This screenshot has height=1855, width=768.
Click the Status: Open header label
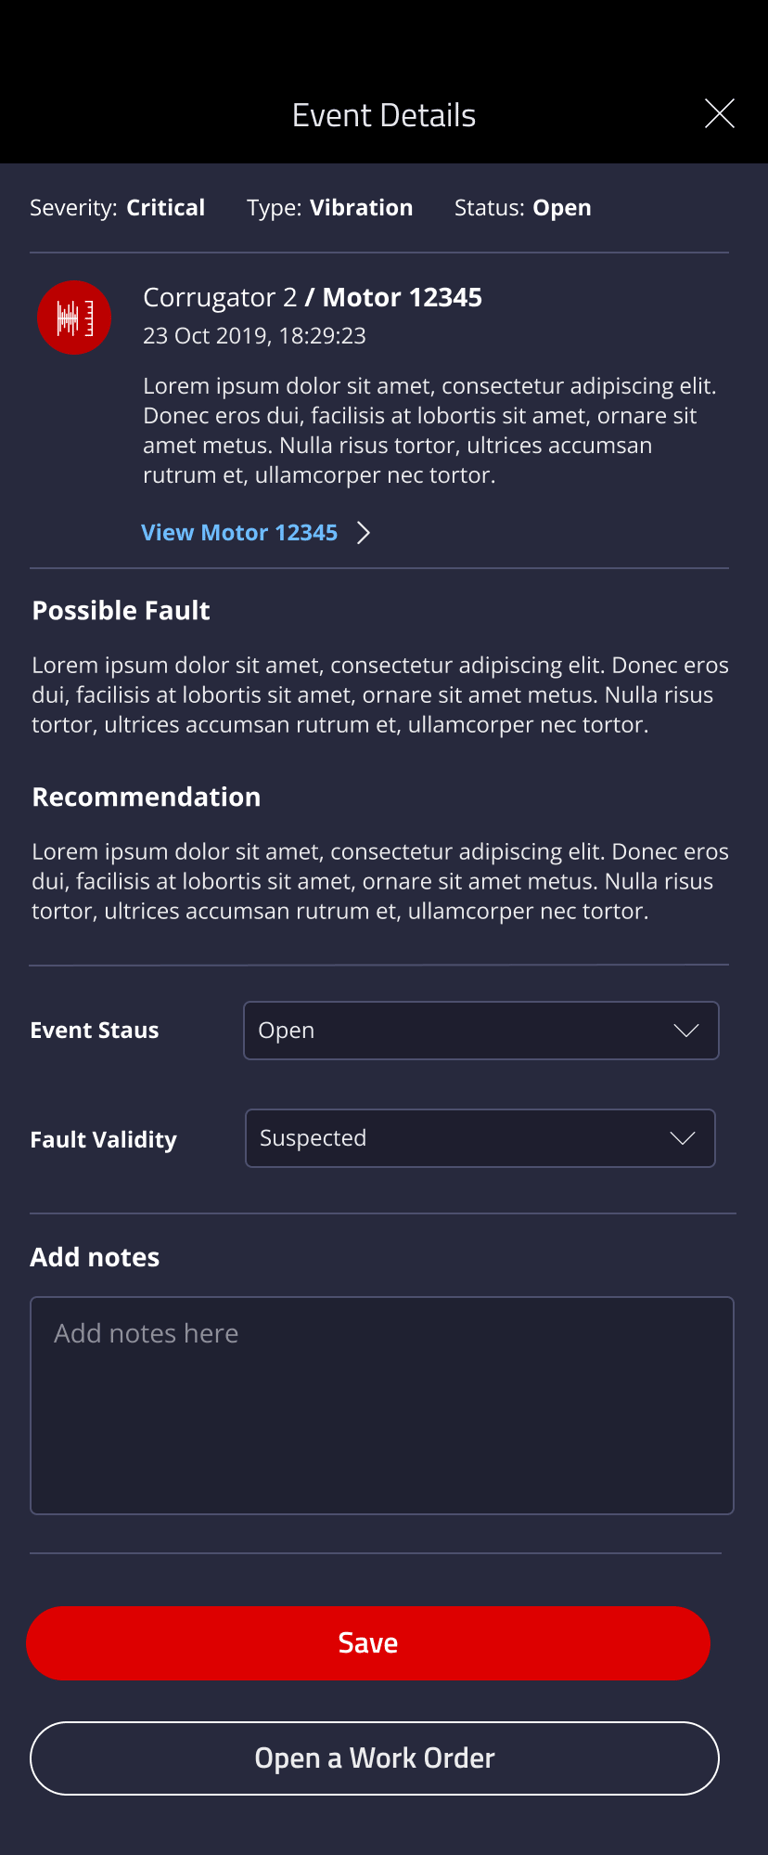click(523, 208)
